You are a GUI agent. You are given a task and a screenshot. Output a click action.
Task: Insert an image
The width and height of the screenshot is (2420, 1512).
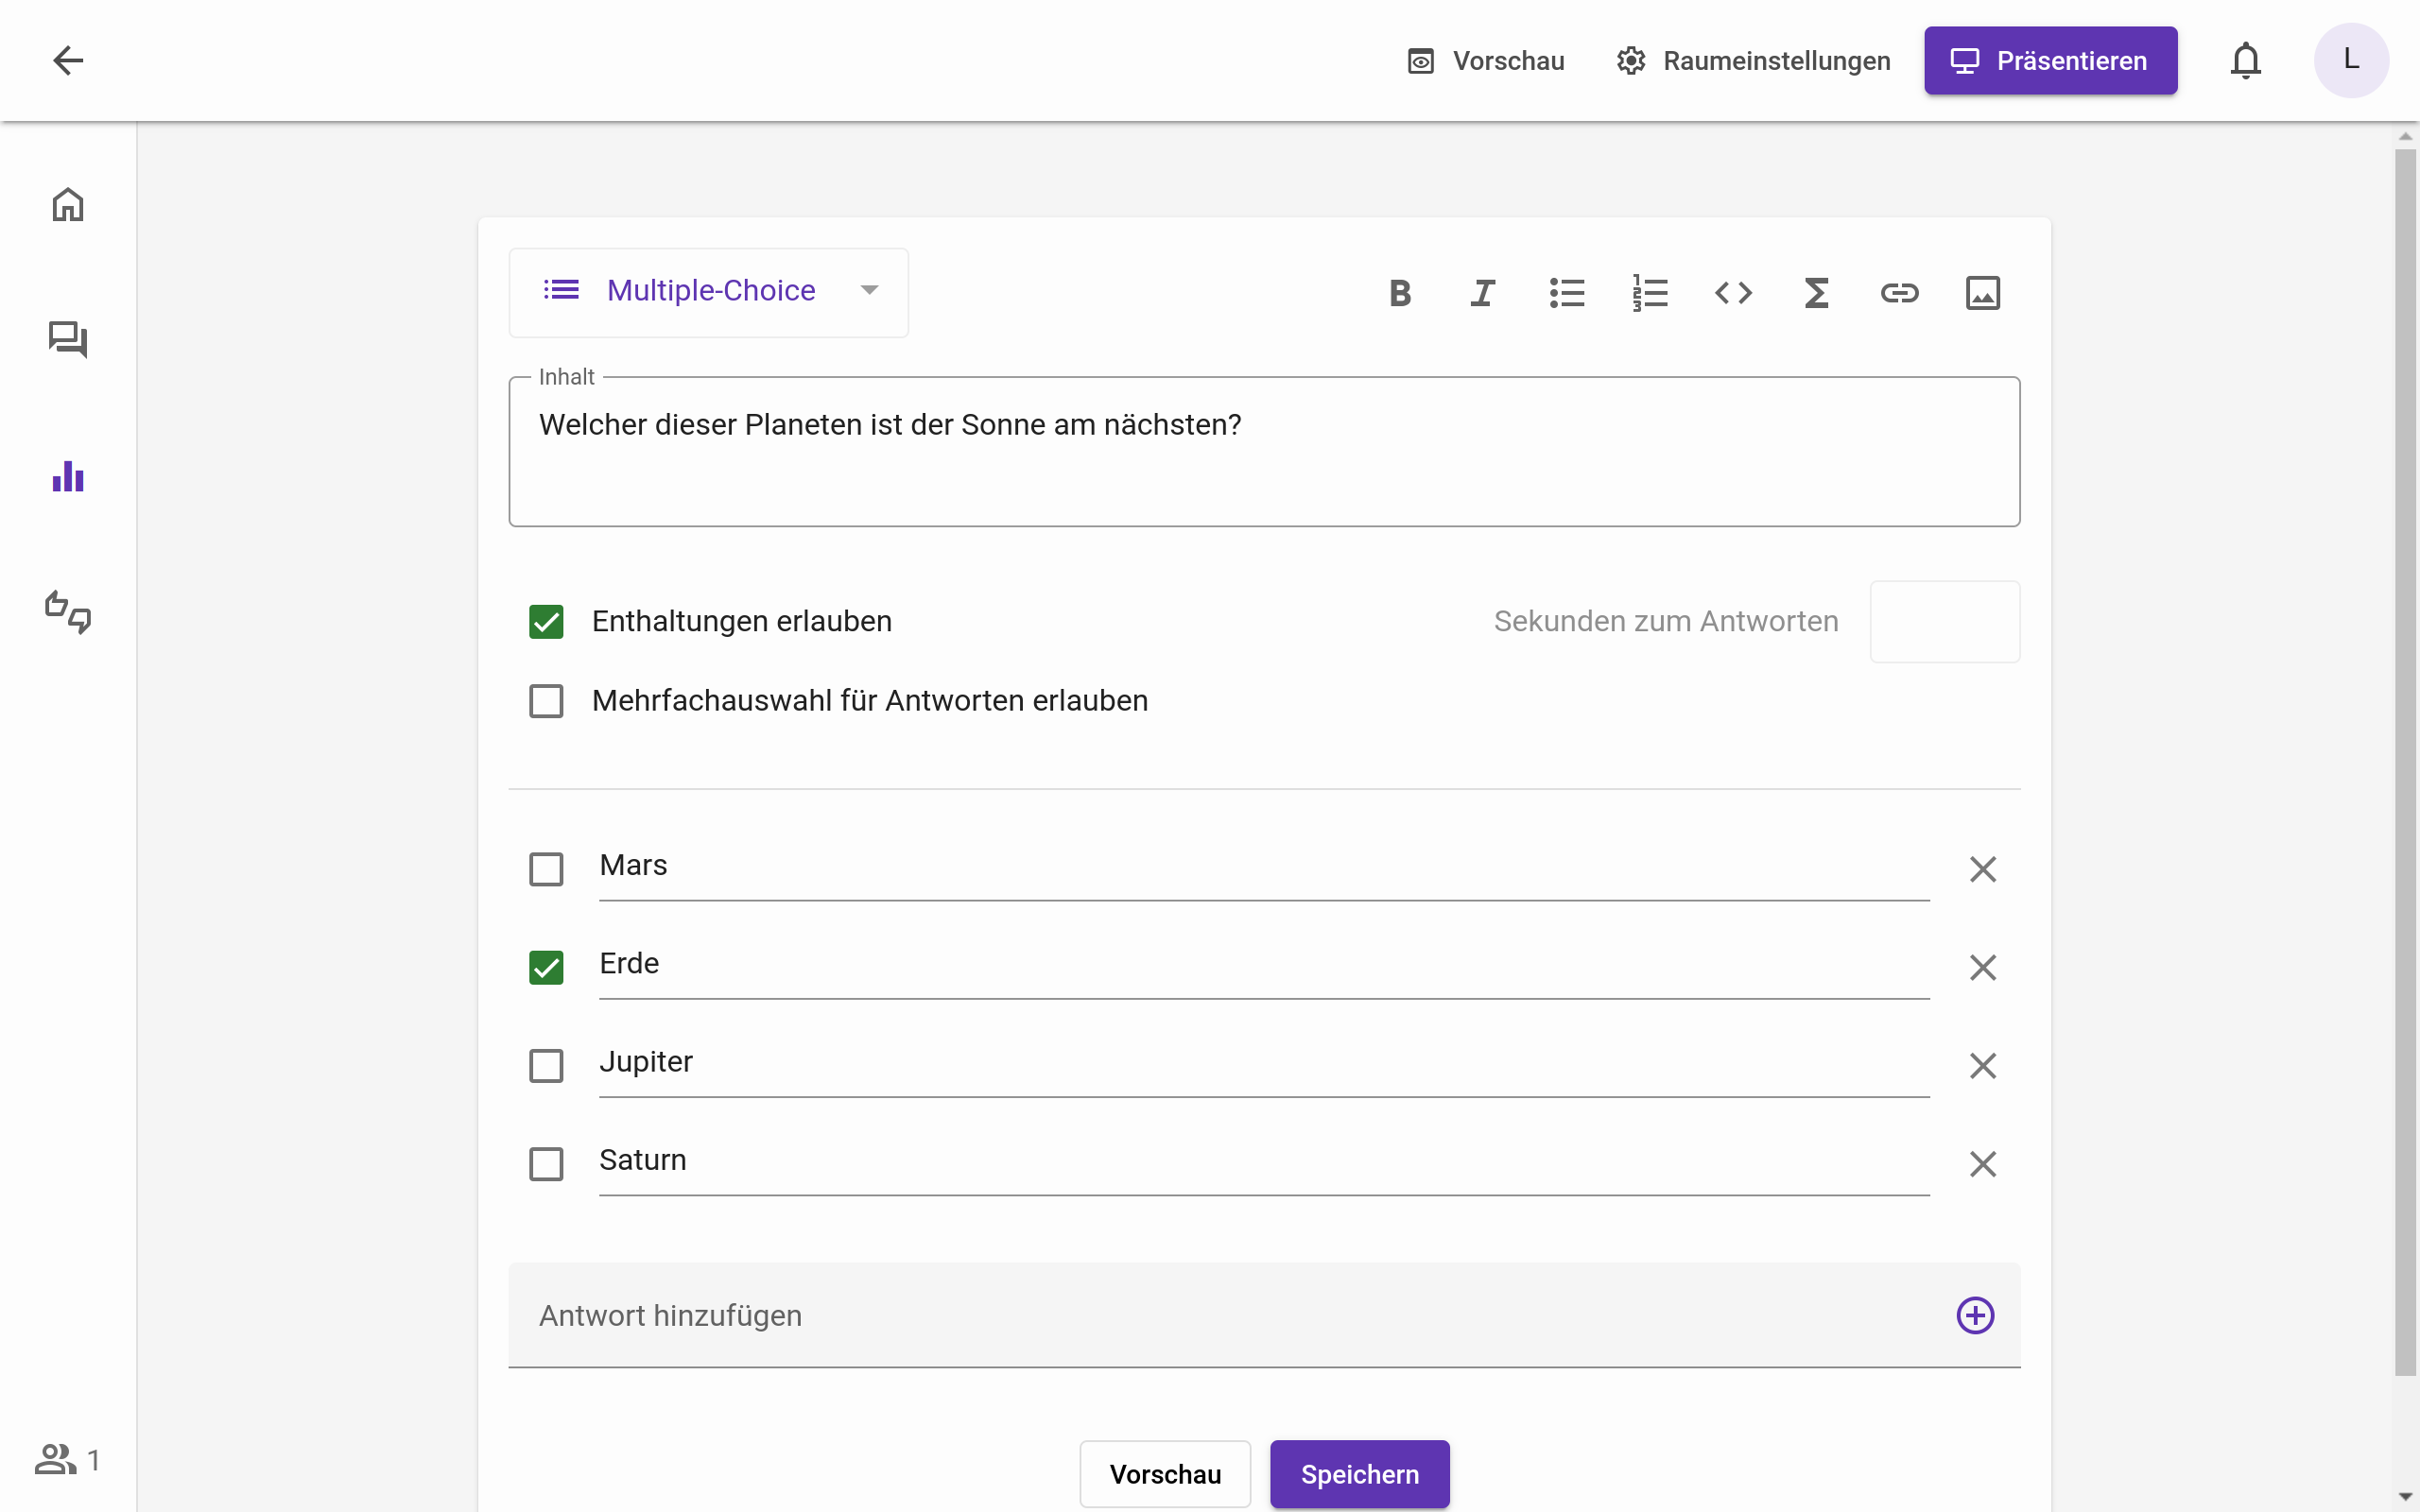(1982, 293)
